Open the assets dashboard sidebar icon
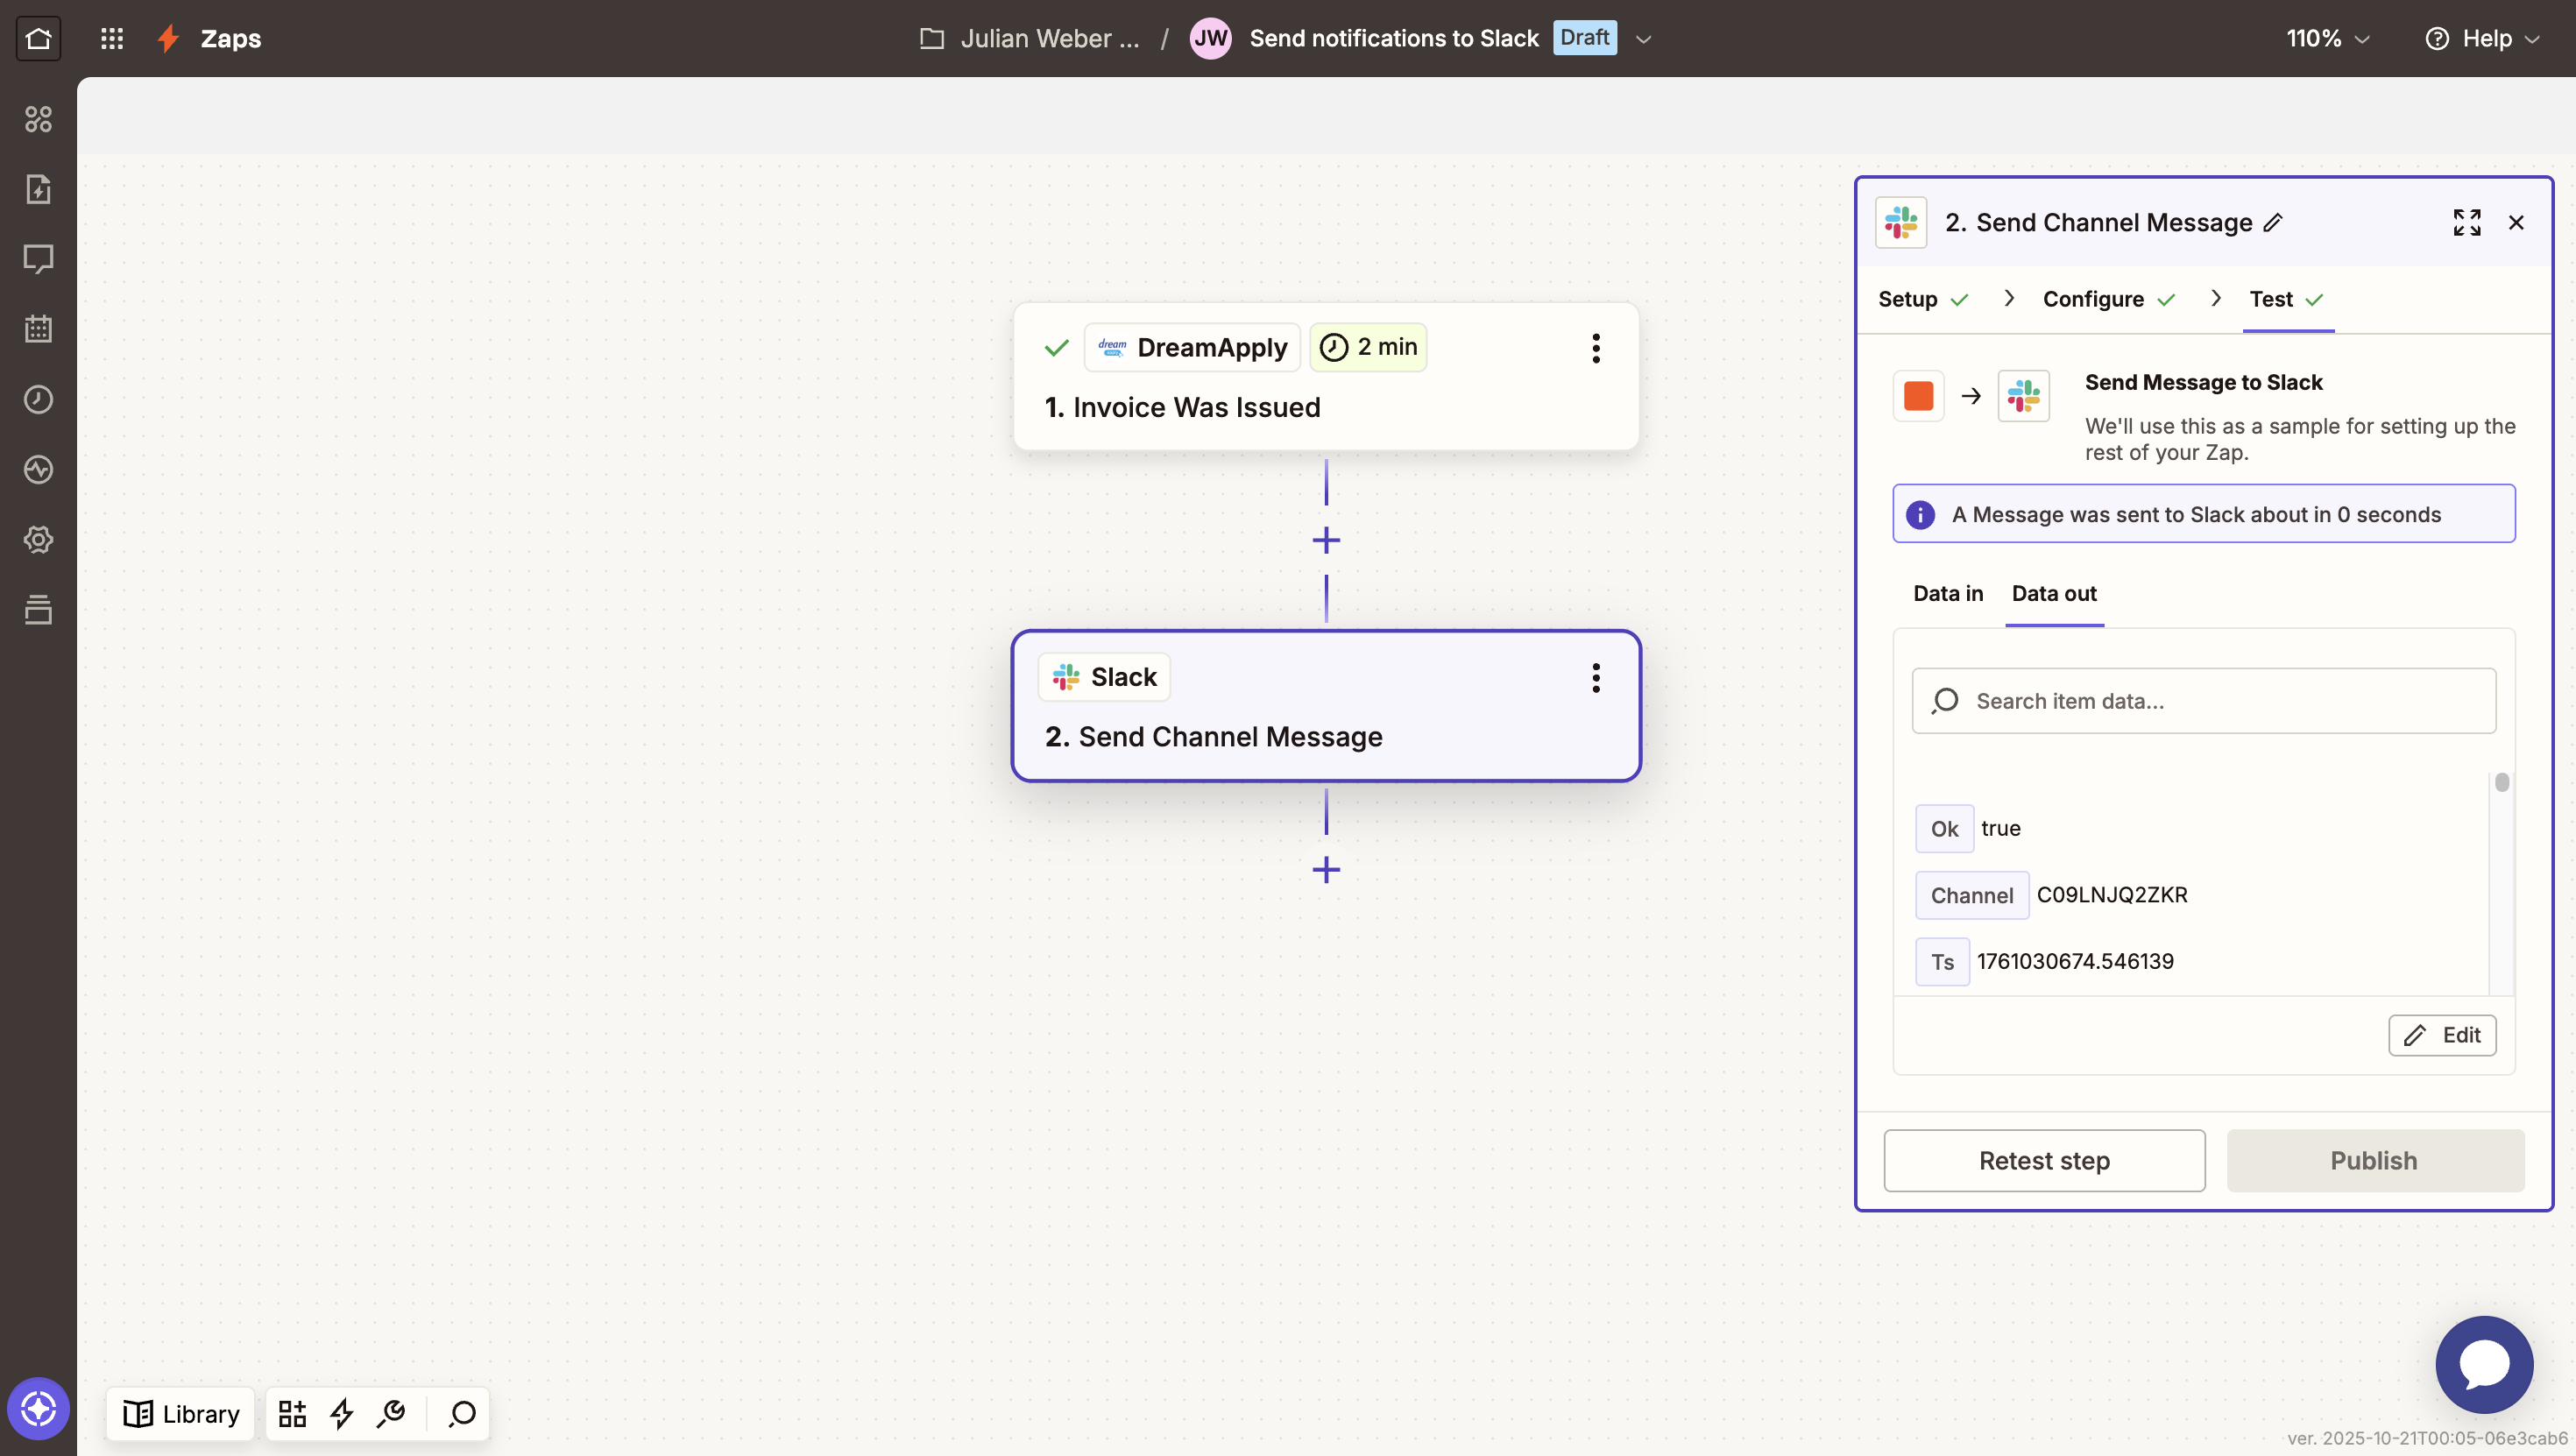This screenshot has width=2576, height=1456. (38, 120)
